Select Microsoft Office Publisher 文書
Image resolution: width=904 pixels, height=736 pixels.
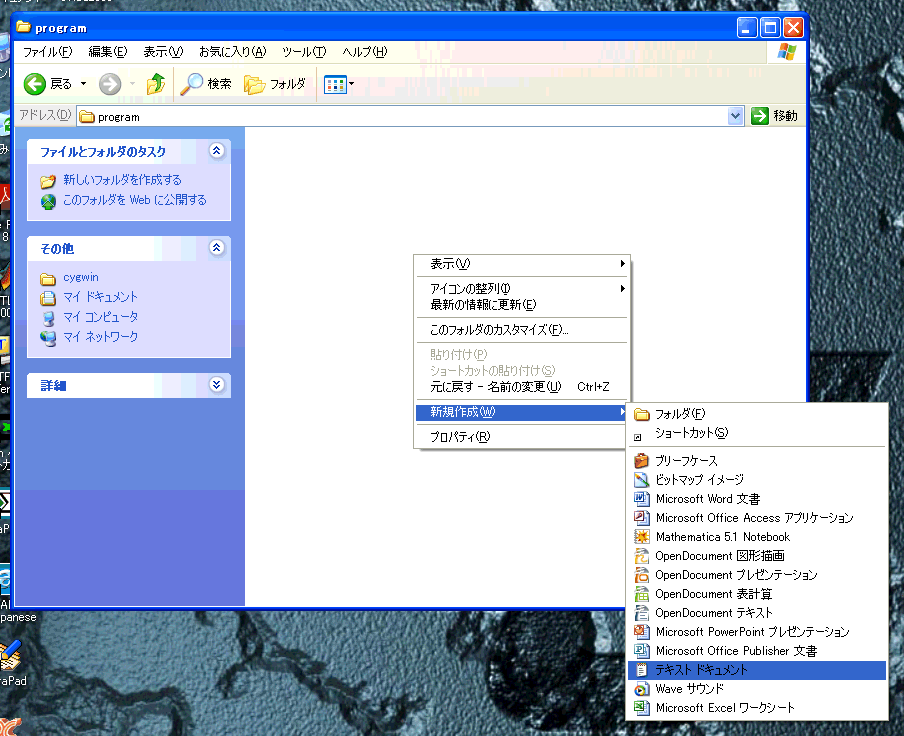[x=756, y=651]
